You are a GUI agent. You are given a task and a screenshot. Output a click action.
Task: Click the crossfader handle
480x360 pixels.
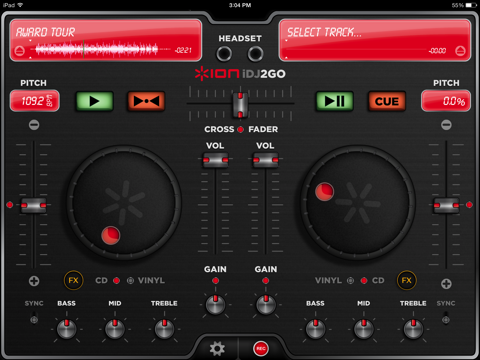(240, 105)
